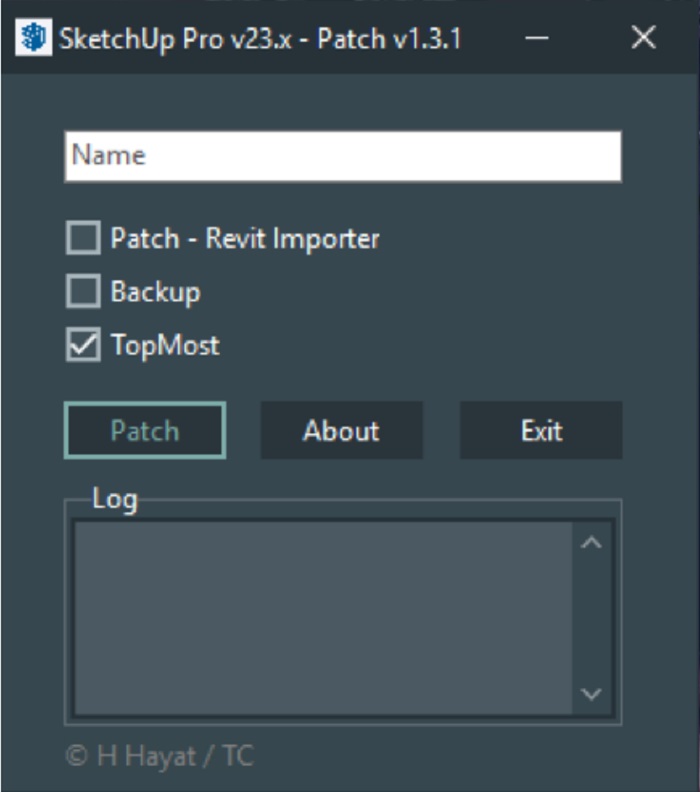Click the Log group box heading
This screenshot has height=792, width=700.
pyautogui.click(x=114, y=498)
